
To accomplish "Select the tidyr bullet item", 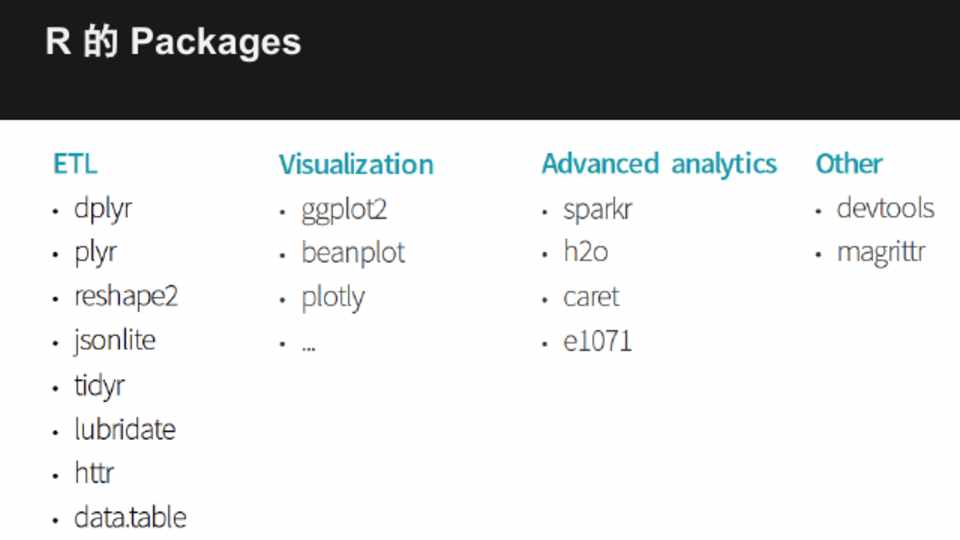I will coord(99,385).
